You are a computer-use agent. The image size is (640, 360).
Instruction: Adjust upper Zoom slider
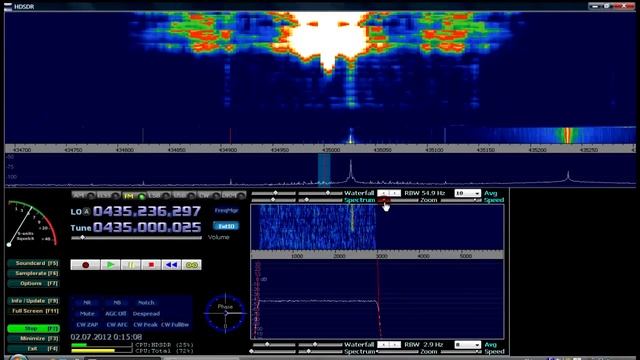point(398,200)
